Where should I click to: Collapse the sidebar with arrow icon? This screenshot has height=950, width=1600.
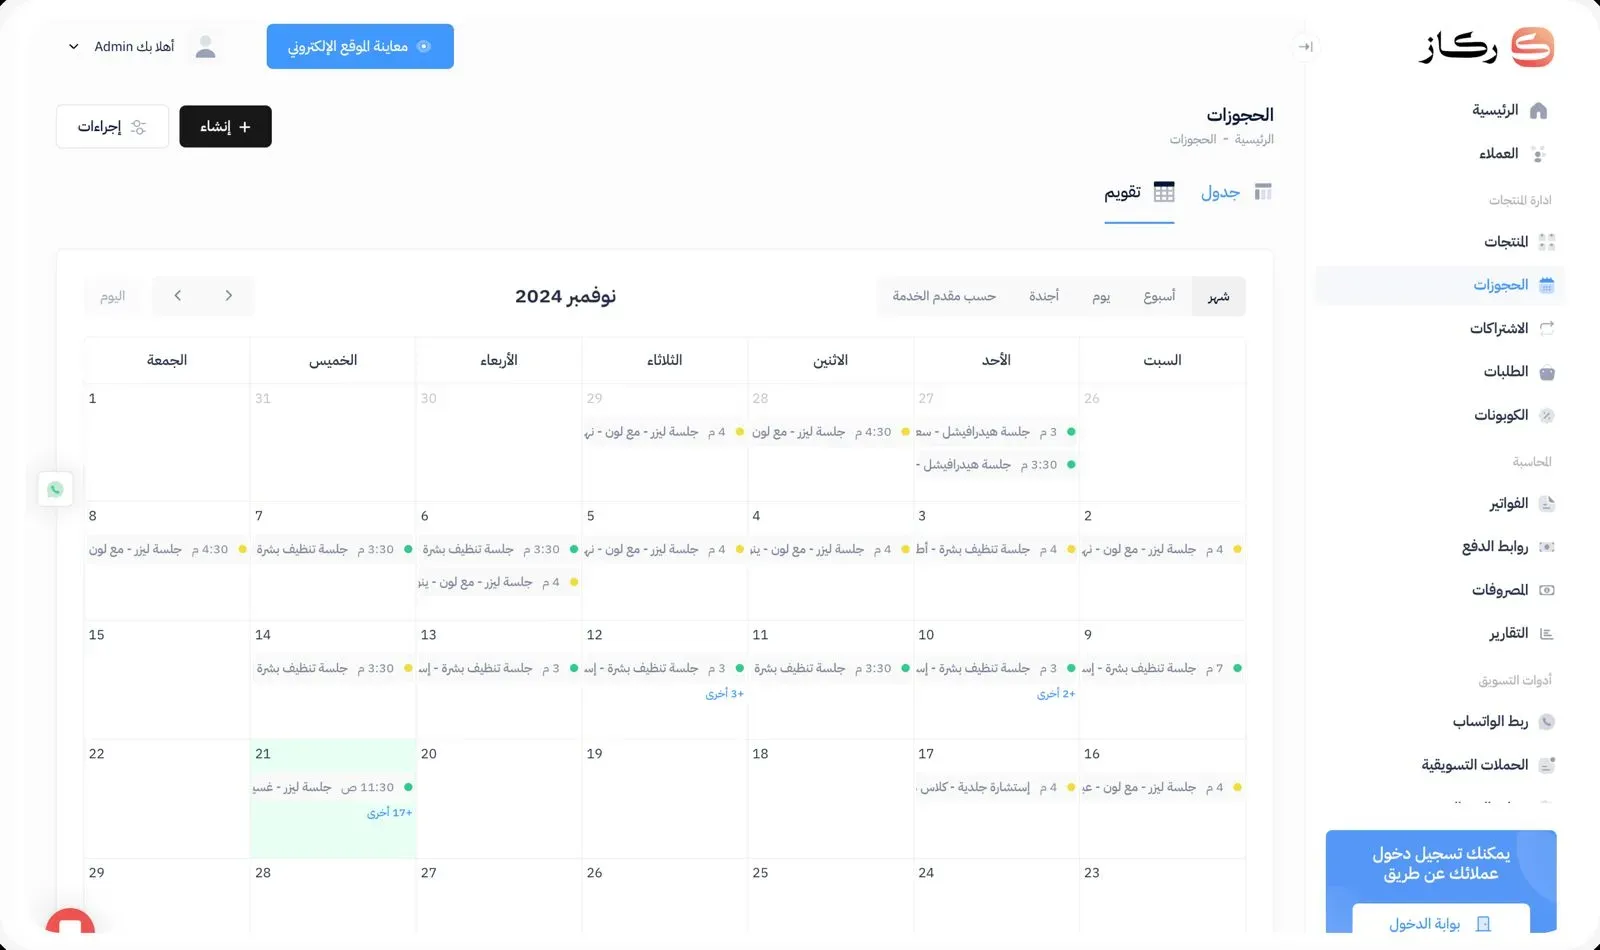(1305, 46)
